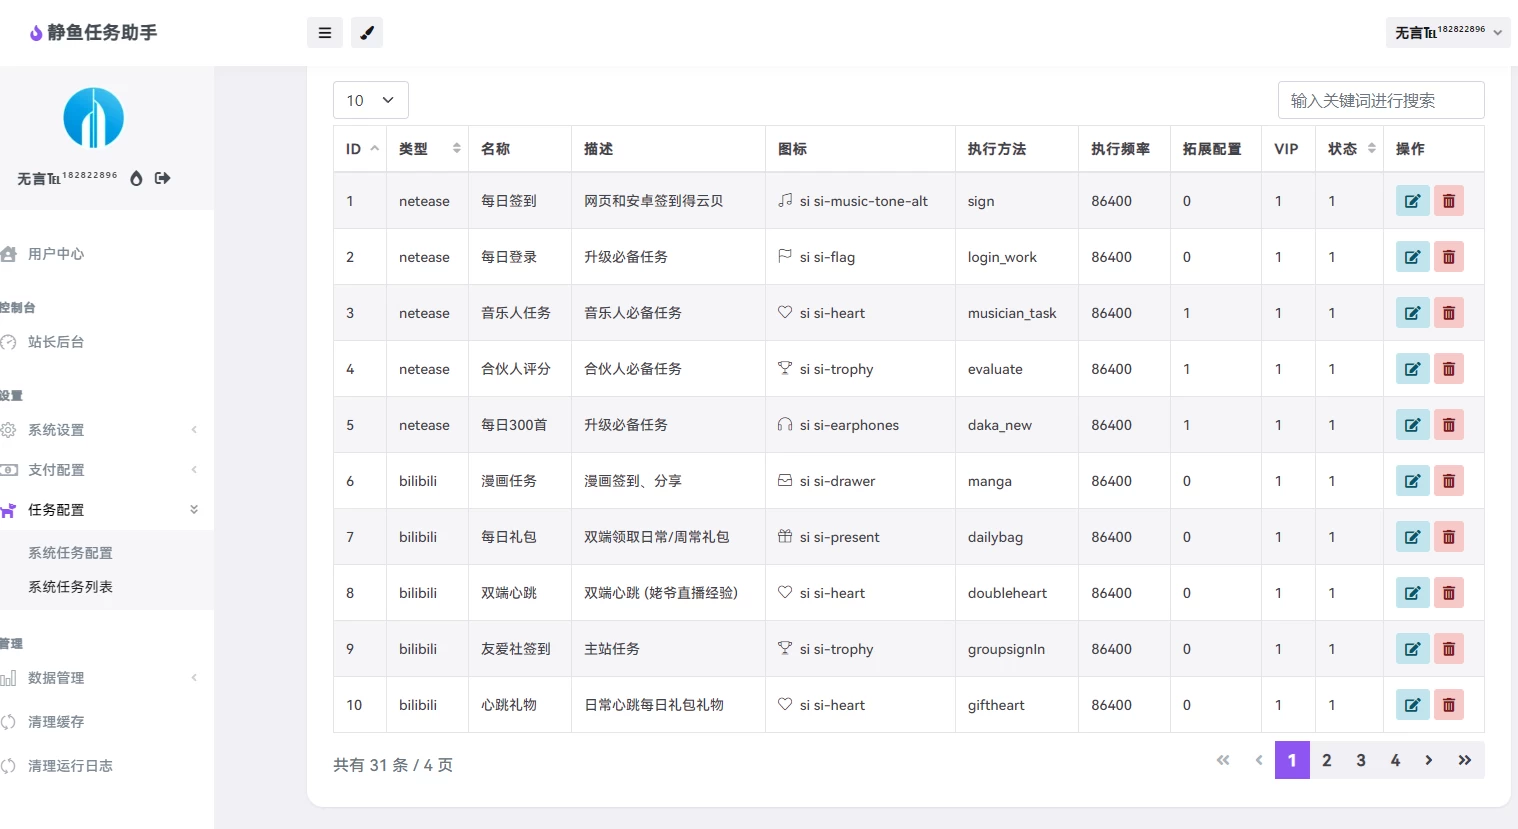The width and height of the screenshot is (1518, 829).
Task: Open the user account dropdown at top right
Action: [1447, 32]
